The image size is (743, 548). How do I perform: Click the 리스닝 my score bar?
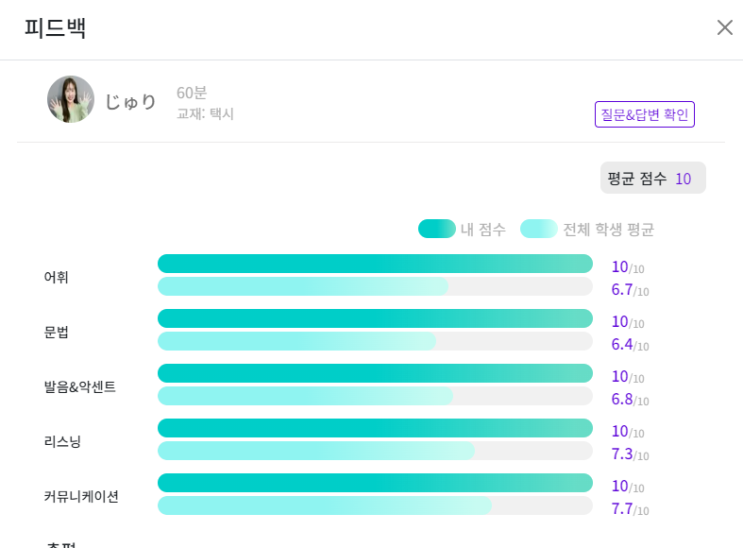point(375,428)
